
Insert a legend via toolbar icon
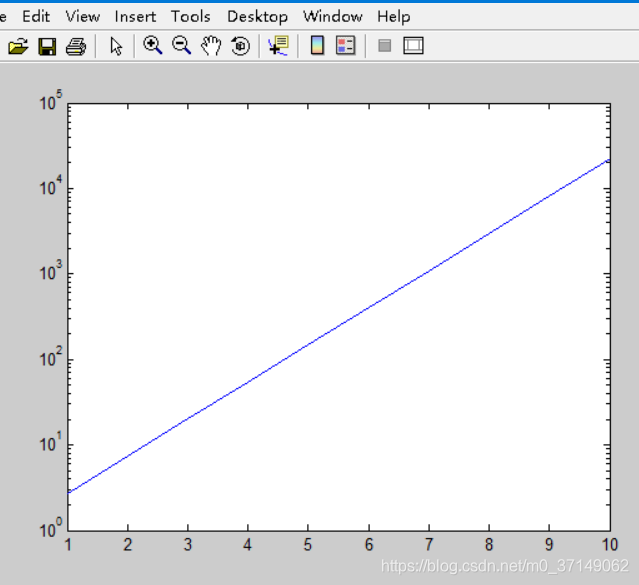[346, 45]
